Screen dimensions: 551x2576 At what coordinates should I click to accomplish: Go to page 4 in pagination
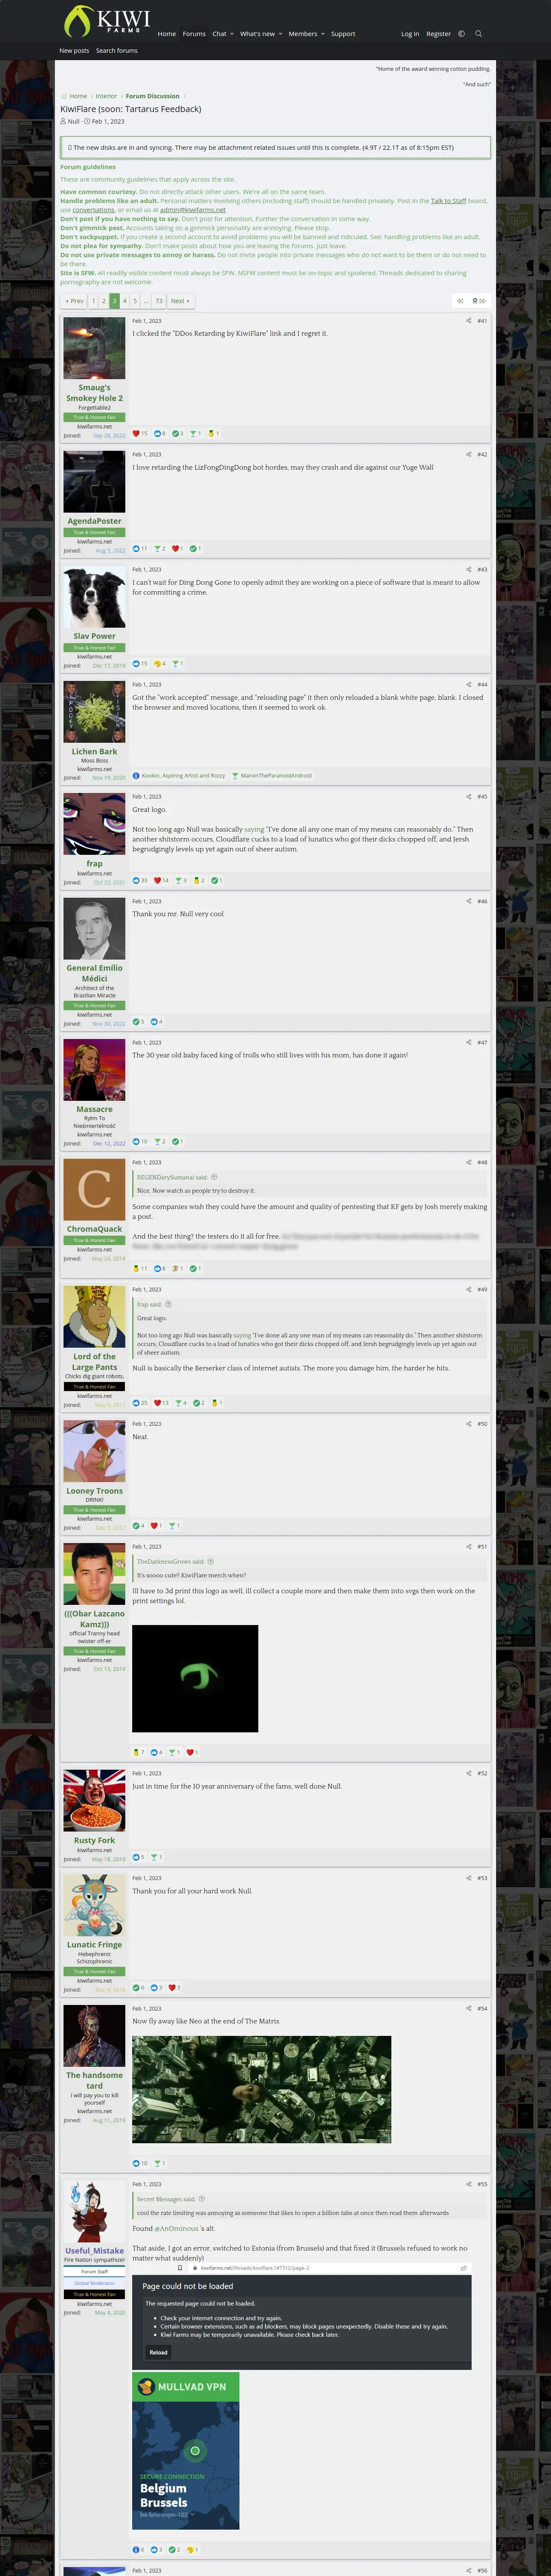pos(125,301)
